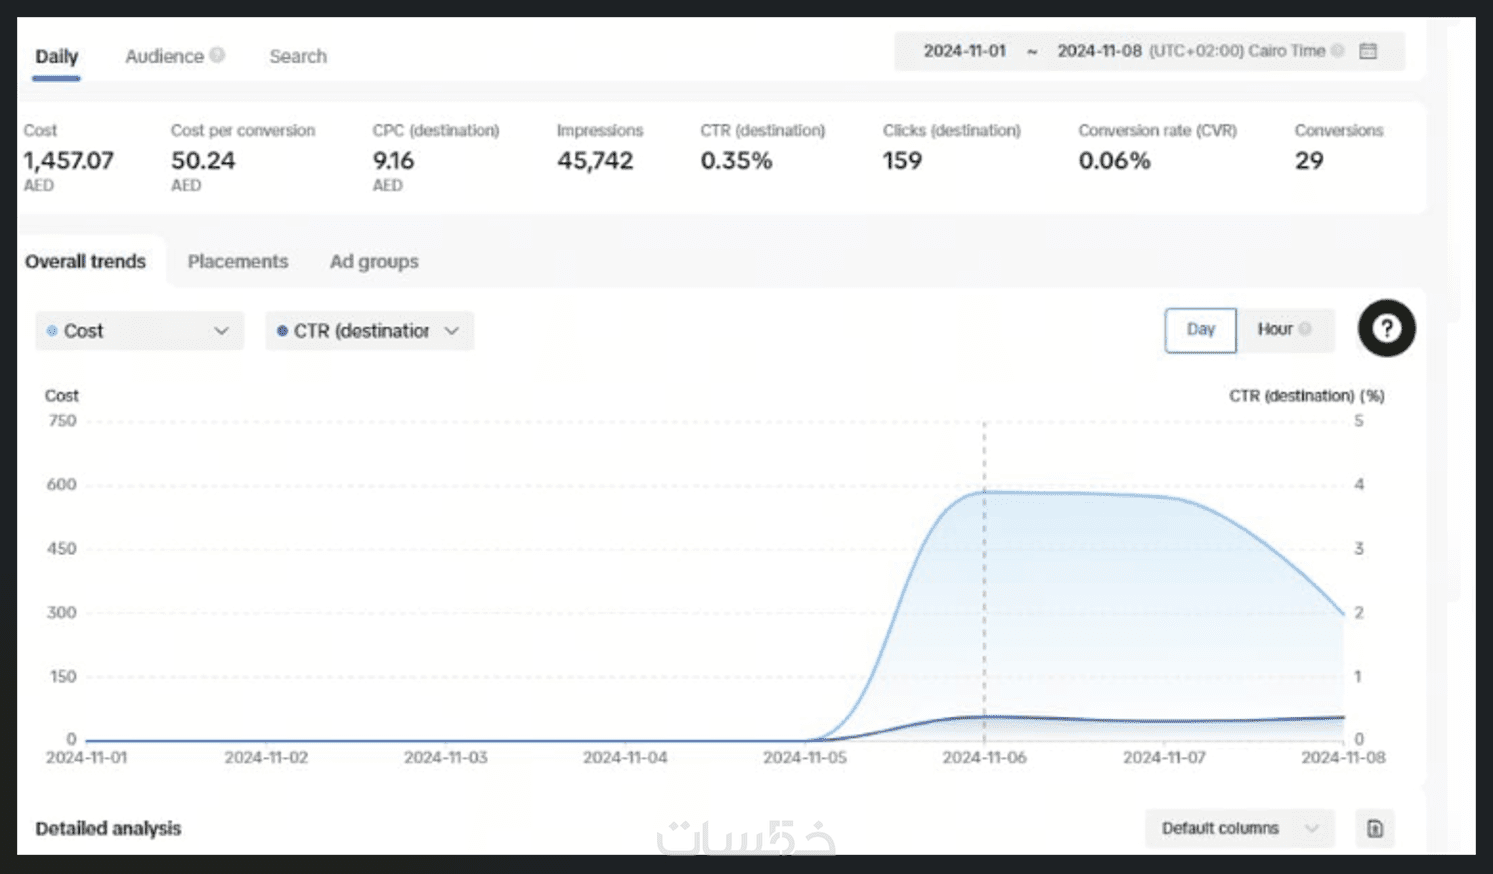Image resolution: width=1493 pixels, height=874 pixels.
Task: Switch chart granularity to Day
Action: click(x=1200, y=330)
